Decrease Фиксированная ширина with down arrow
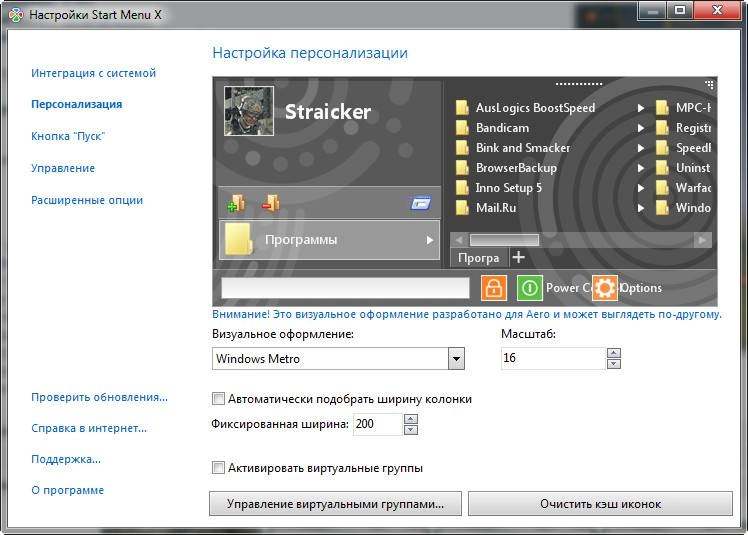This screenshot has height=535, width=748. (411, 430)
